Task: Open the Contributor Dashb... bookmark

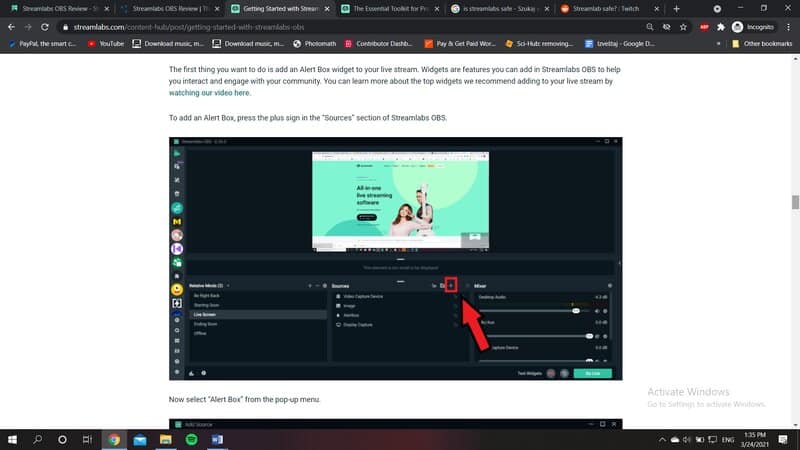Action: click(379, 44)
